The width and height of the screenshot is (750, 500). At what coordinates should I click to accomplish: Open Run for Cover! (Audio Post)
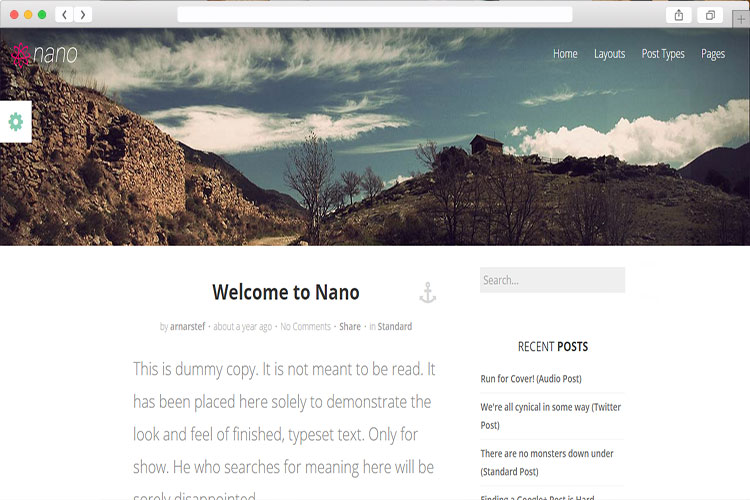[x=531, y=378]
